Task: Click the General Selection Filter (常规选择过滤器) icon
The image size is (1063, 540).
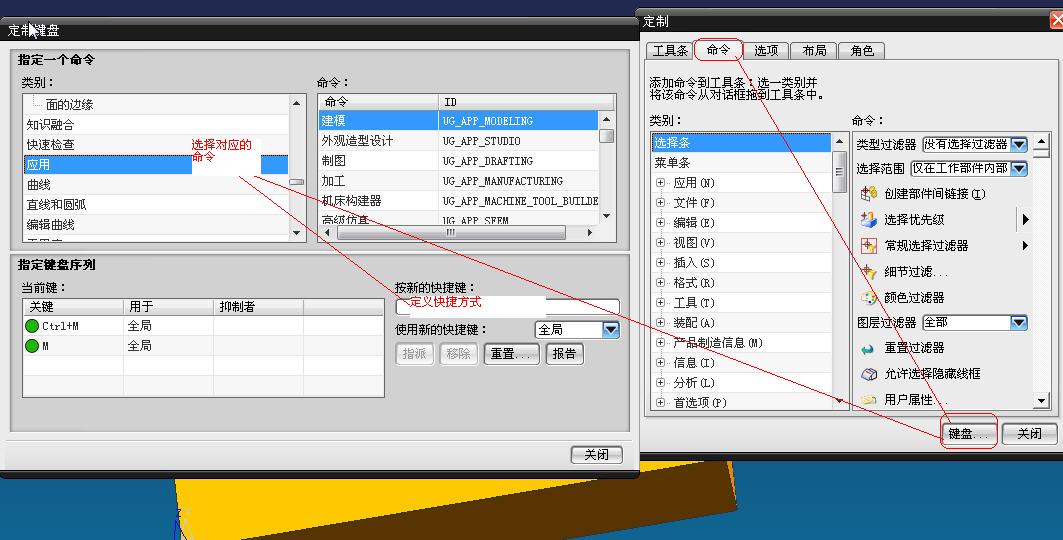Action: (868, 245)
